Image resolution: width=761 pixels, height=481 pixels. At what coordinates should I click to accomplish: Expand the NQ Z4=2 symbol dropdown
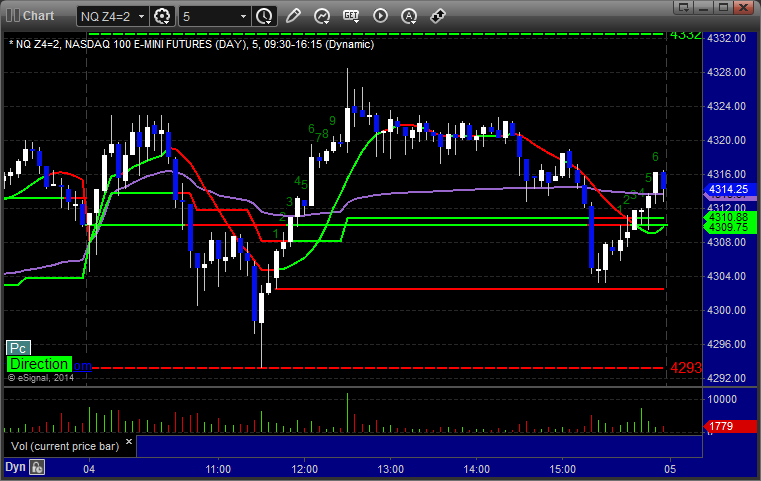(x=141, y=17)
